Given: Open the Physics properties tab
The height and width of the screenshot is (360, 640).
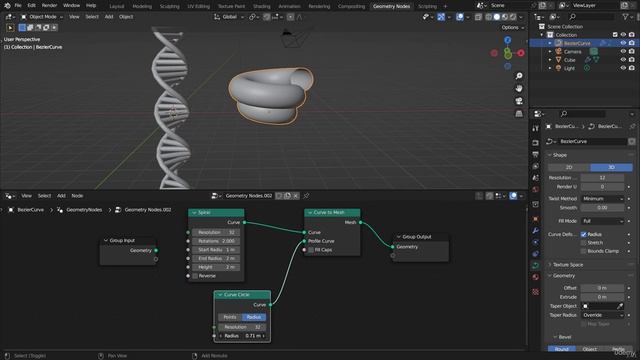Looking at the screenshot, I should (536, 254).
